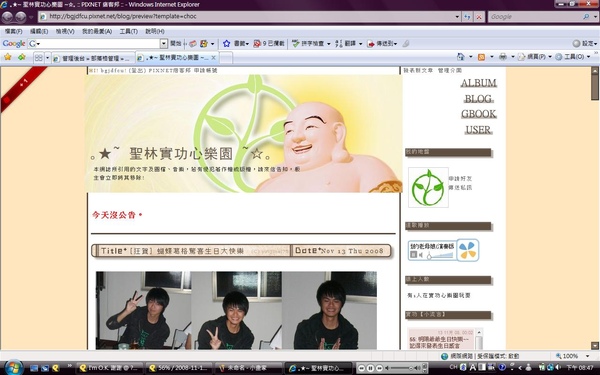Screen dimensions: 600x375
Task: Click the RSS feeds icon
Action: pos(481,57)
